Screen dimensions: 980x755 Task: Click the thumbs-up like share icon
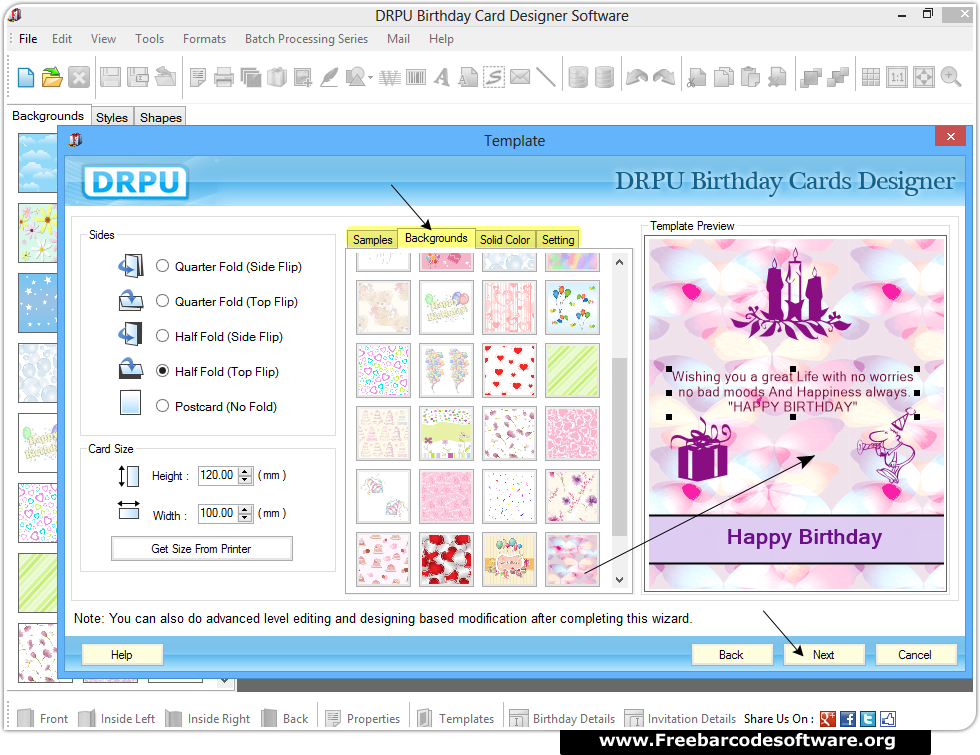tap(888, 719)
